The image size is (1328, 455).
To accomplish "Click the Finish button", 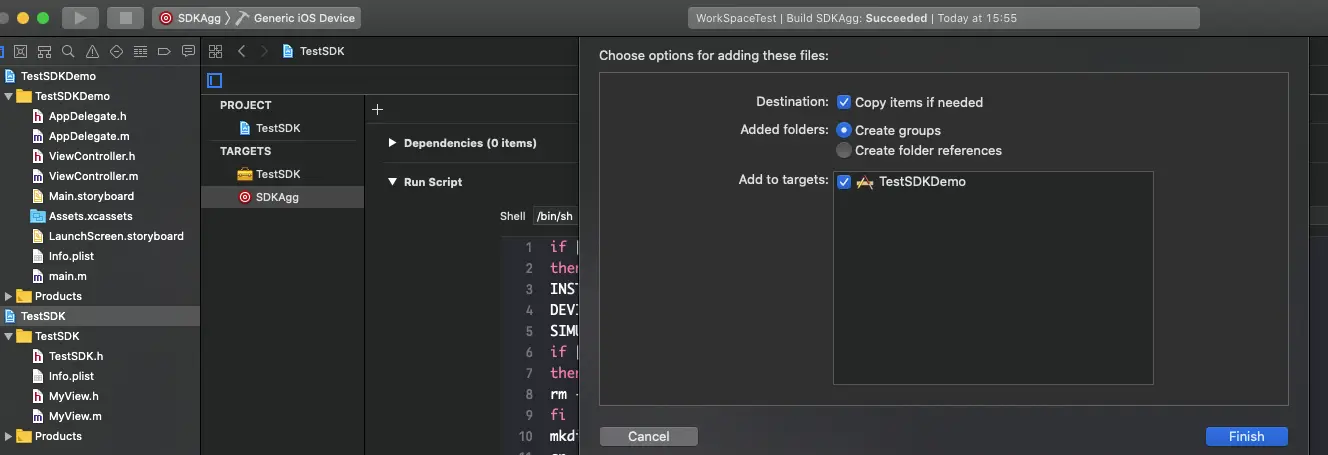I will pyautogui.click(x=1246, y=436).
